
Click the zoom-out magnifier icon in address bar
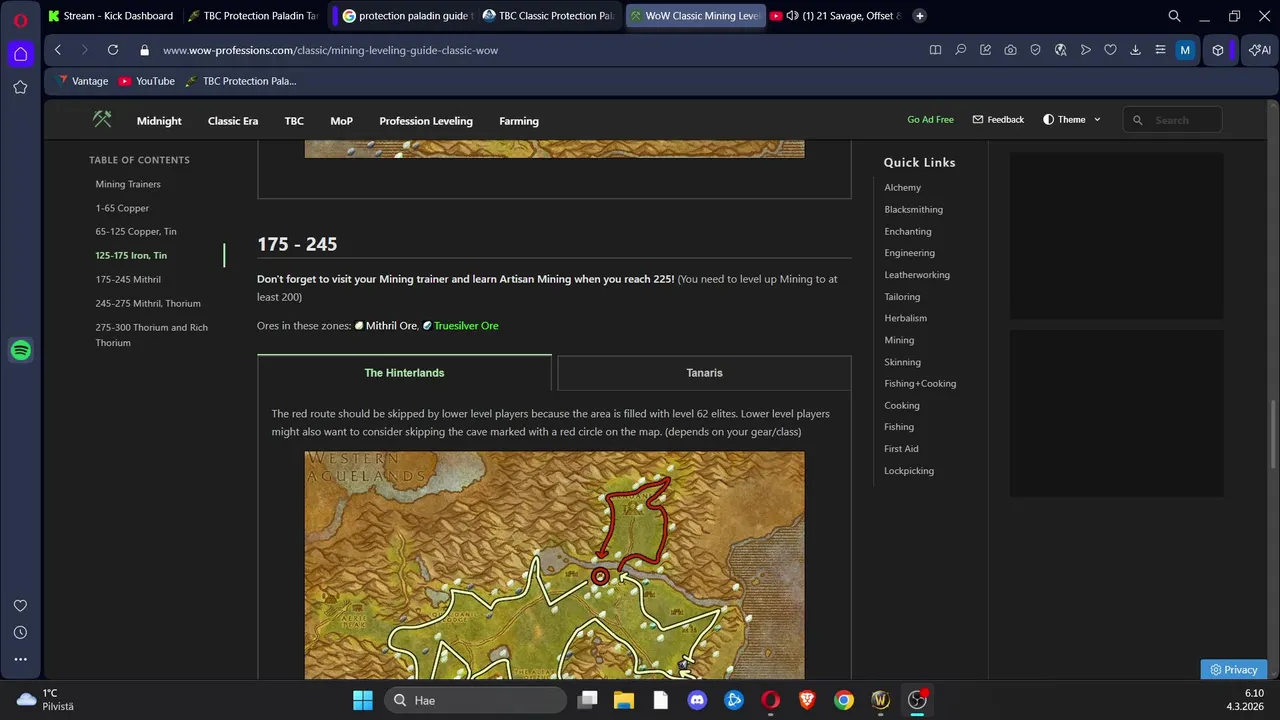point(960,50)
